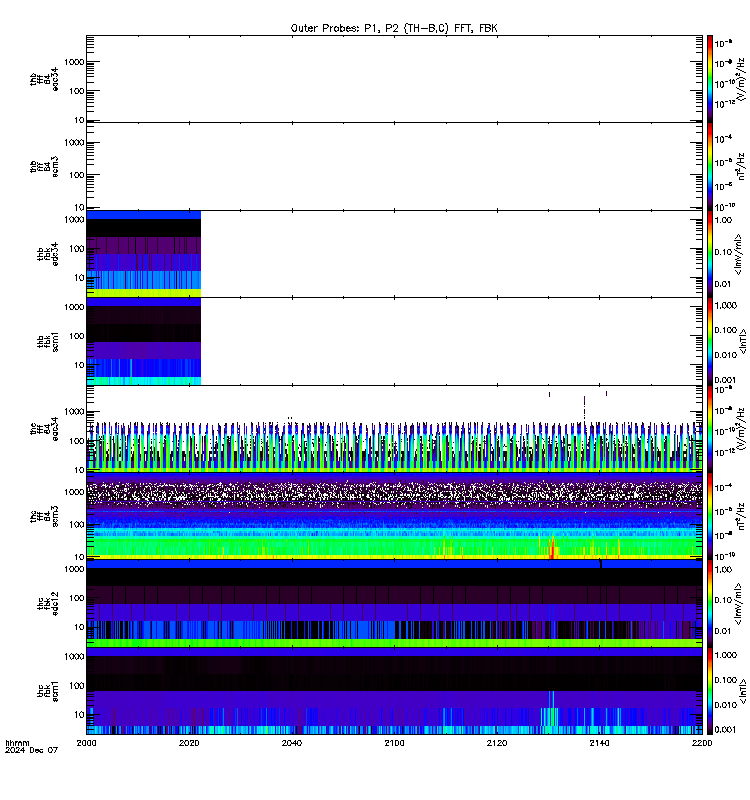Click the 10 y-tick of thc fff scm3 panel
750x800 pixels.
point(80,557)
